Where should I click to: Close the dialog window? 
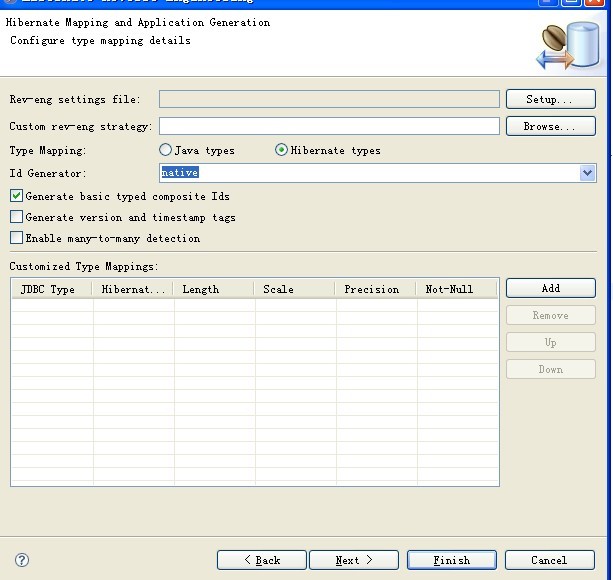[594, 2]
